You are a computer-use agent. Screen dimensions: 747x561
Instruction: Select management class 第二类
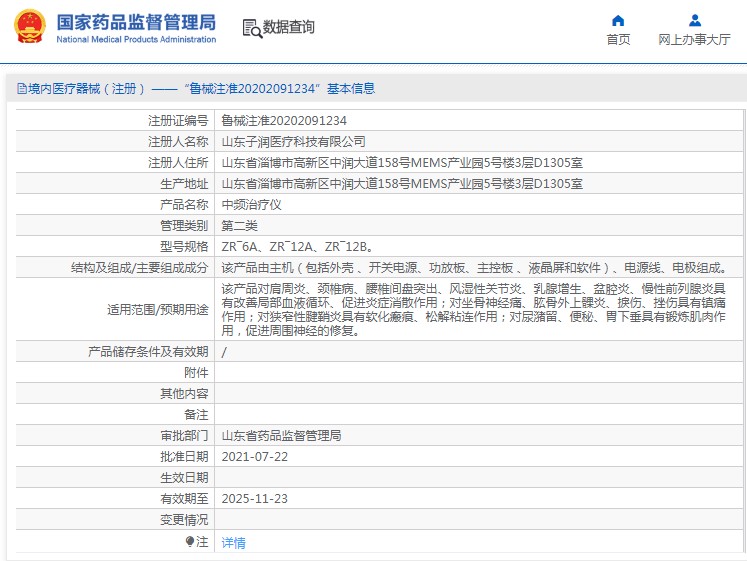(240, 226)
